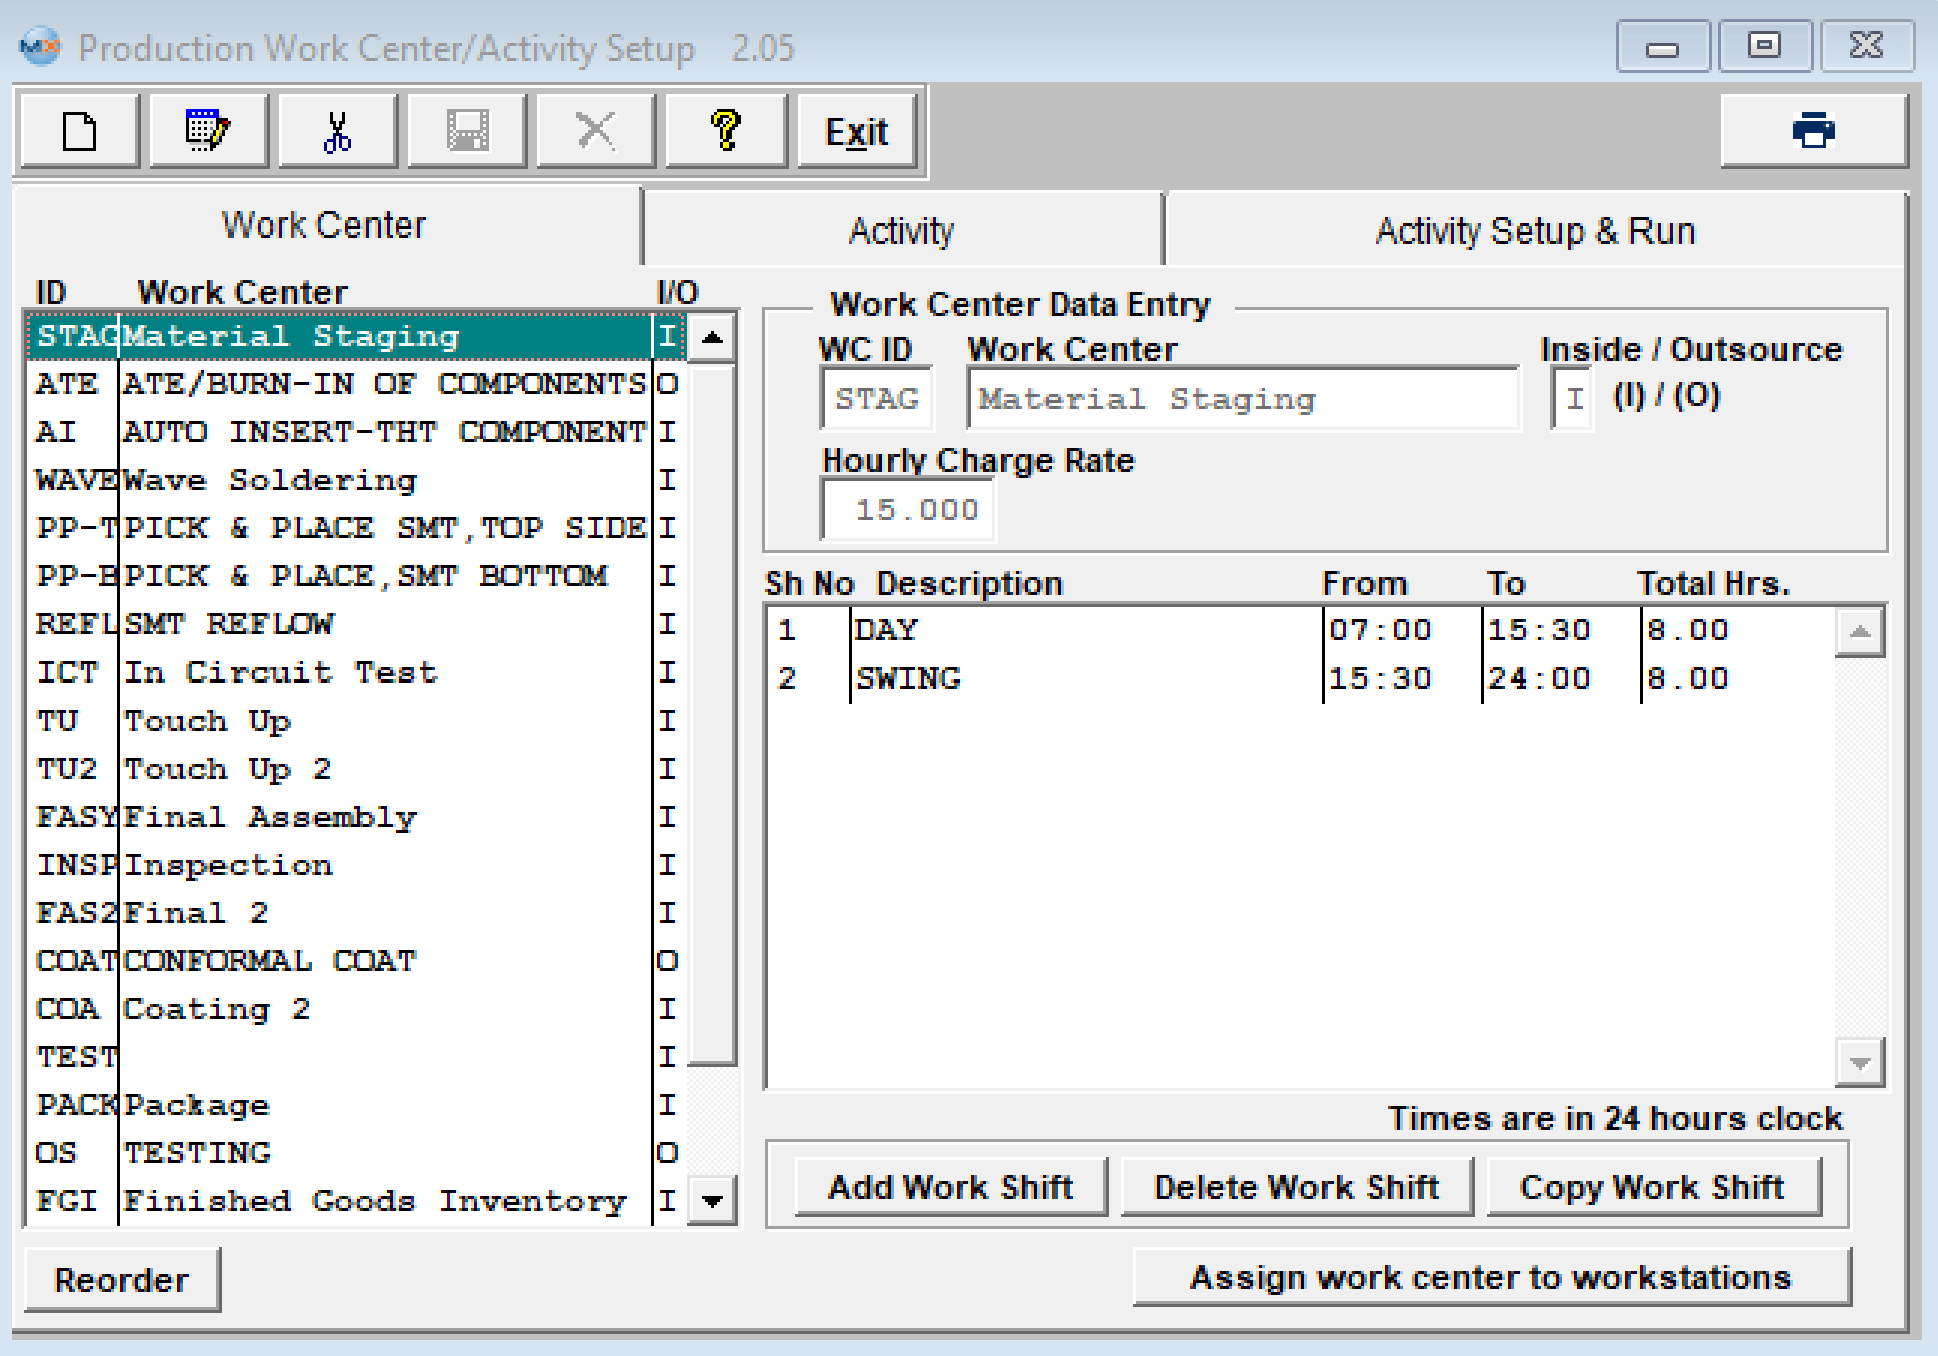Click Delete Work Shift button

1296,1187
